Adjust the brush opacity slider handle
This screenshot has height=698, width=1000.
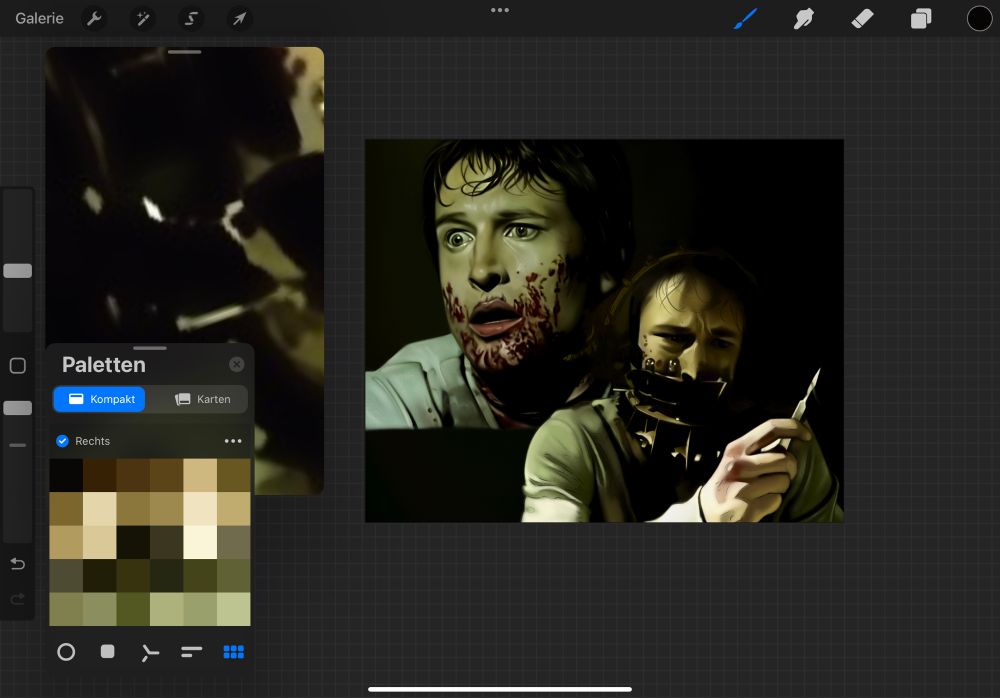click(x=18, y=408)
